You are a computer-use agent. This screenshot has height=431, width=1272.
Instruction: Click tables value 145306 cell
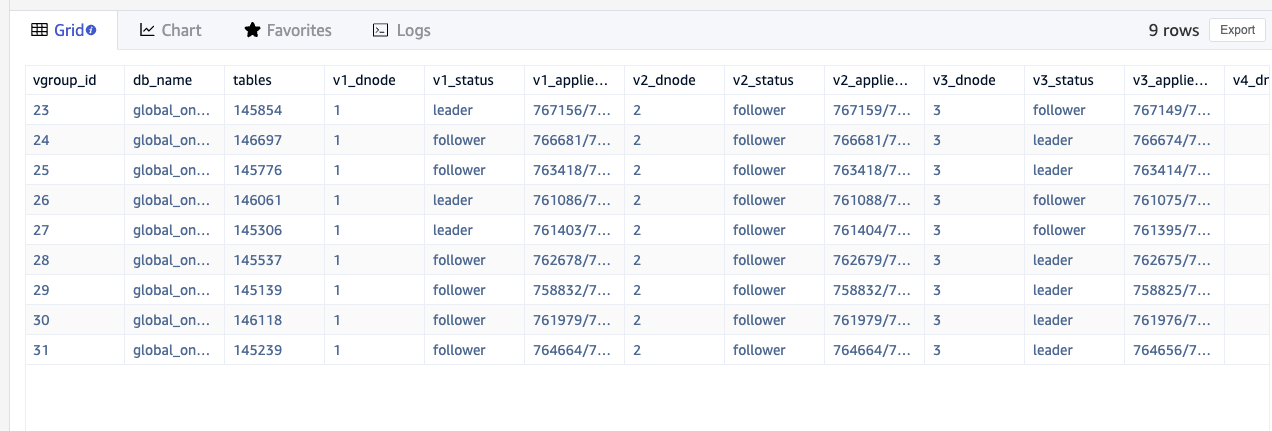pyautogui.click(x=258, y=230)
